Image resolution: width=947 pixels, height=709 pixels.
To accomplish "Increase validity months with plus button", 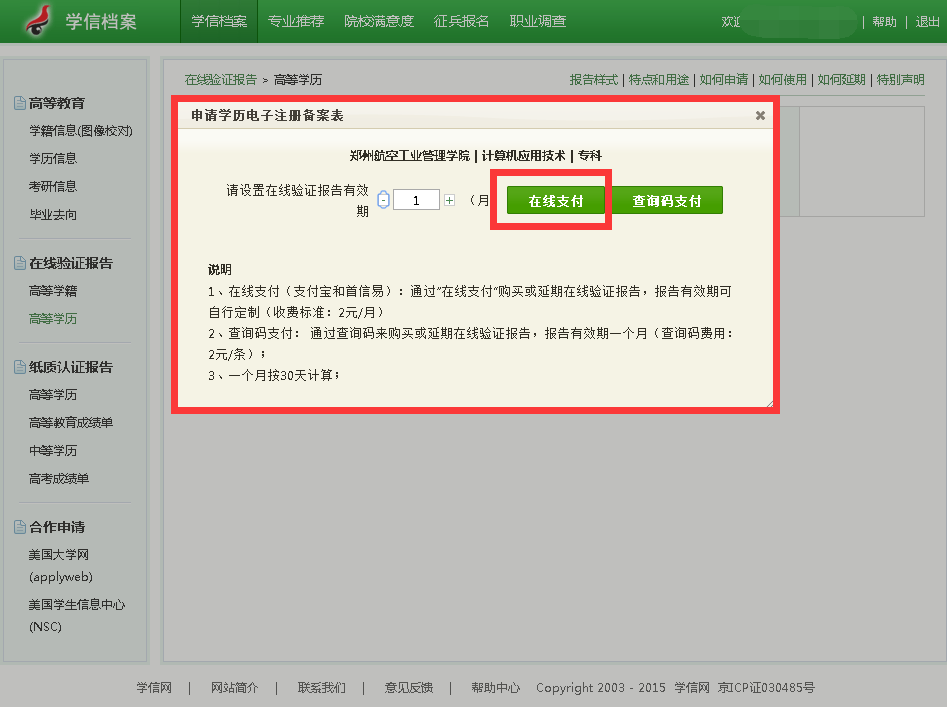I will point(449,200).
